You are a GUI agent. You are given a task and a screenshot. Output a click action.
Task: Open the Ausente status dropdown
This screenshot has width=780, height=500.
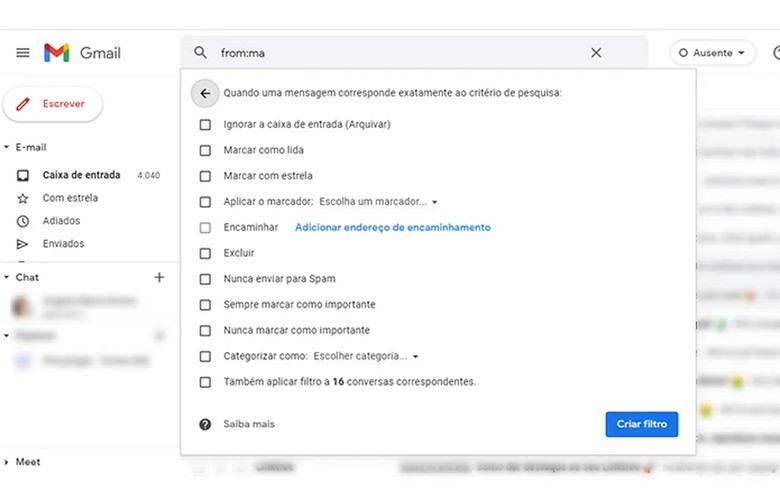[712, 53]
